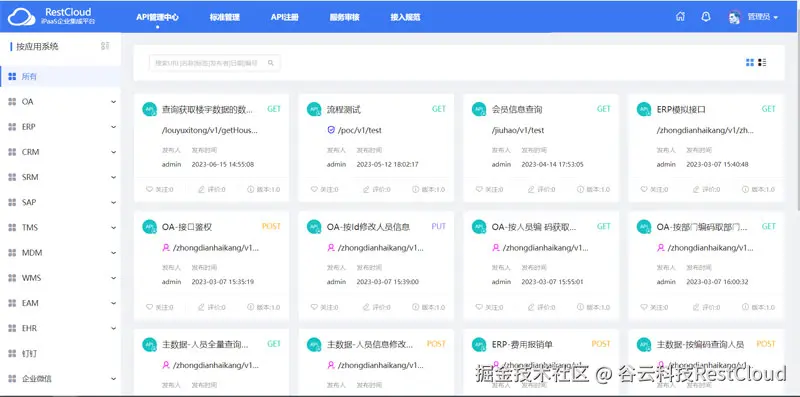
Task: Expand the ERP category chevron
Action: 113,127
